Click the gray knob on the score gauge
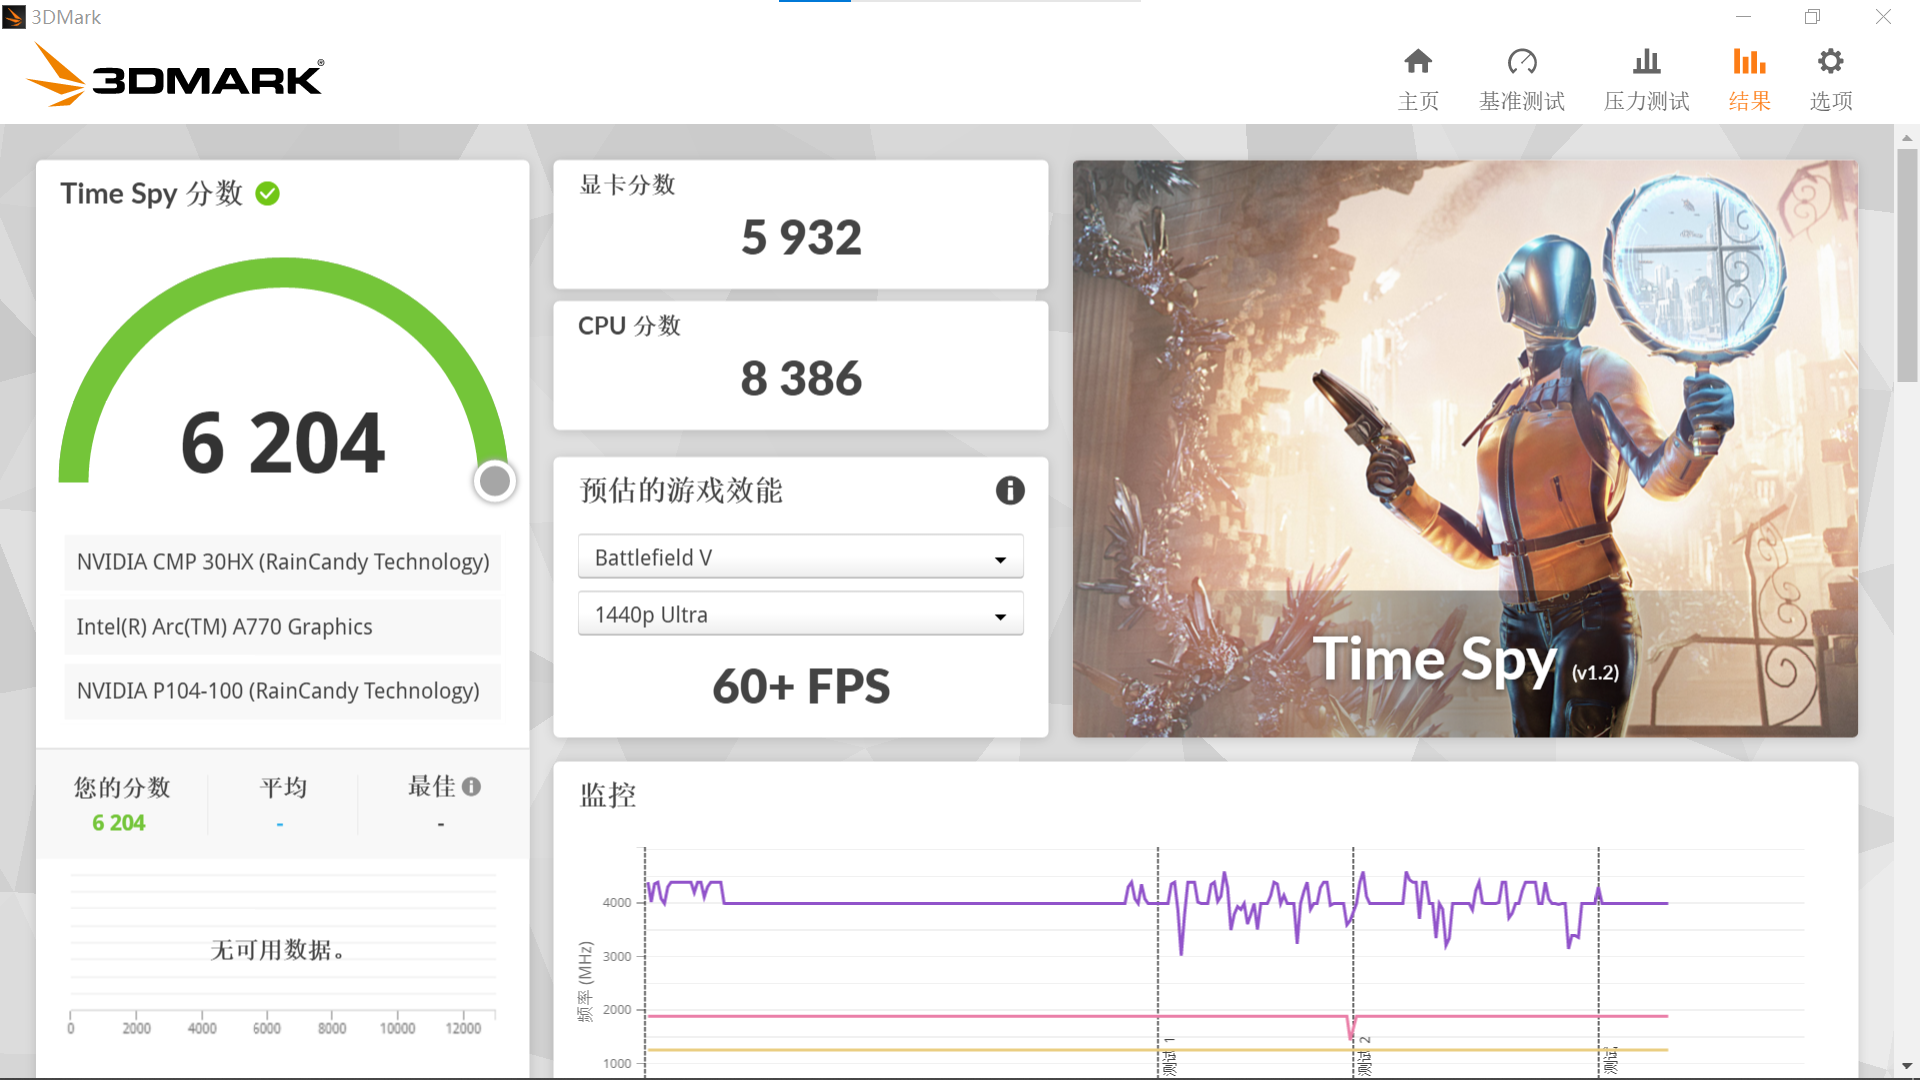 [x=494, y=481]
